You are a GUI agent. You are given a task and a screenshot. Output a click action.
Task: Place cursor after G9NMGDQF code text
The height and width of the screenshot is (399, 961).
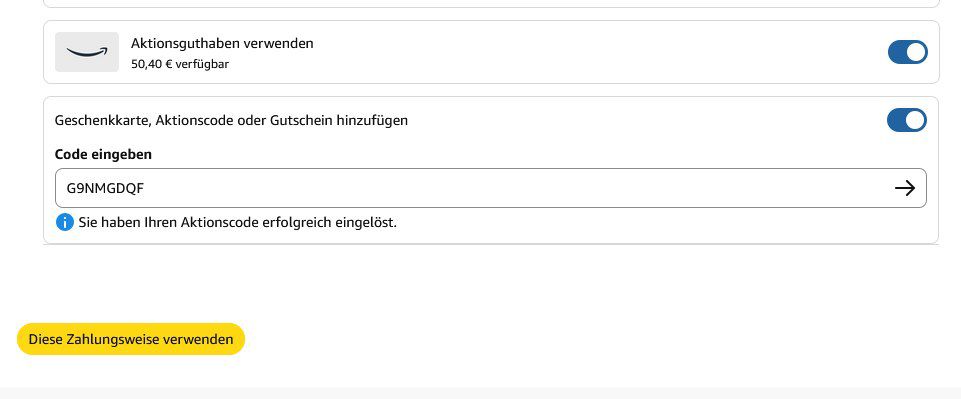(x=146, y=188)
